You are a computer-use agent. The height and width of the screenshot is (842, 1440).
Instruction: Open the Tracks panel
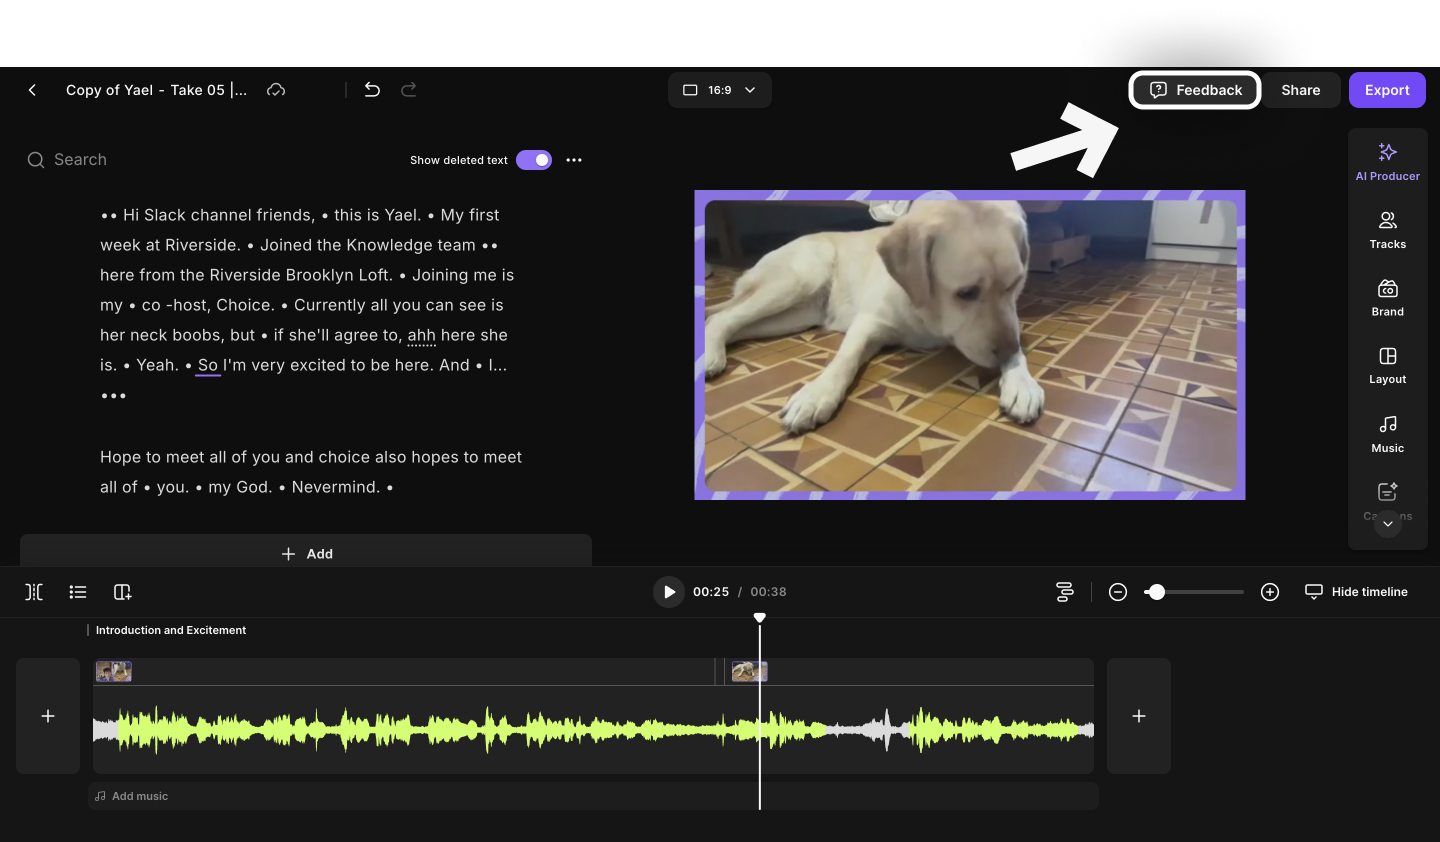coord(1387,229)
